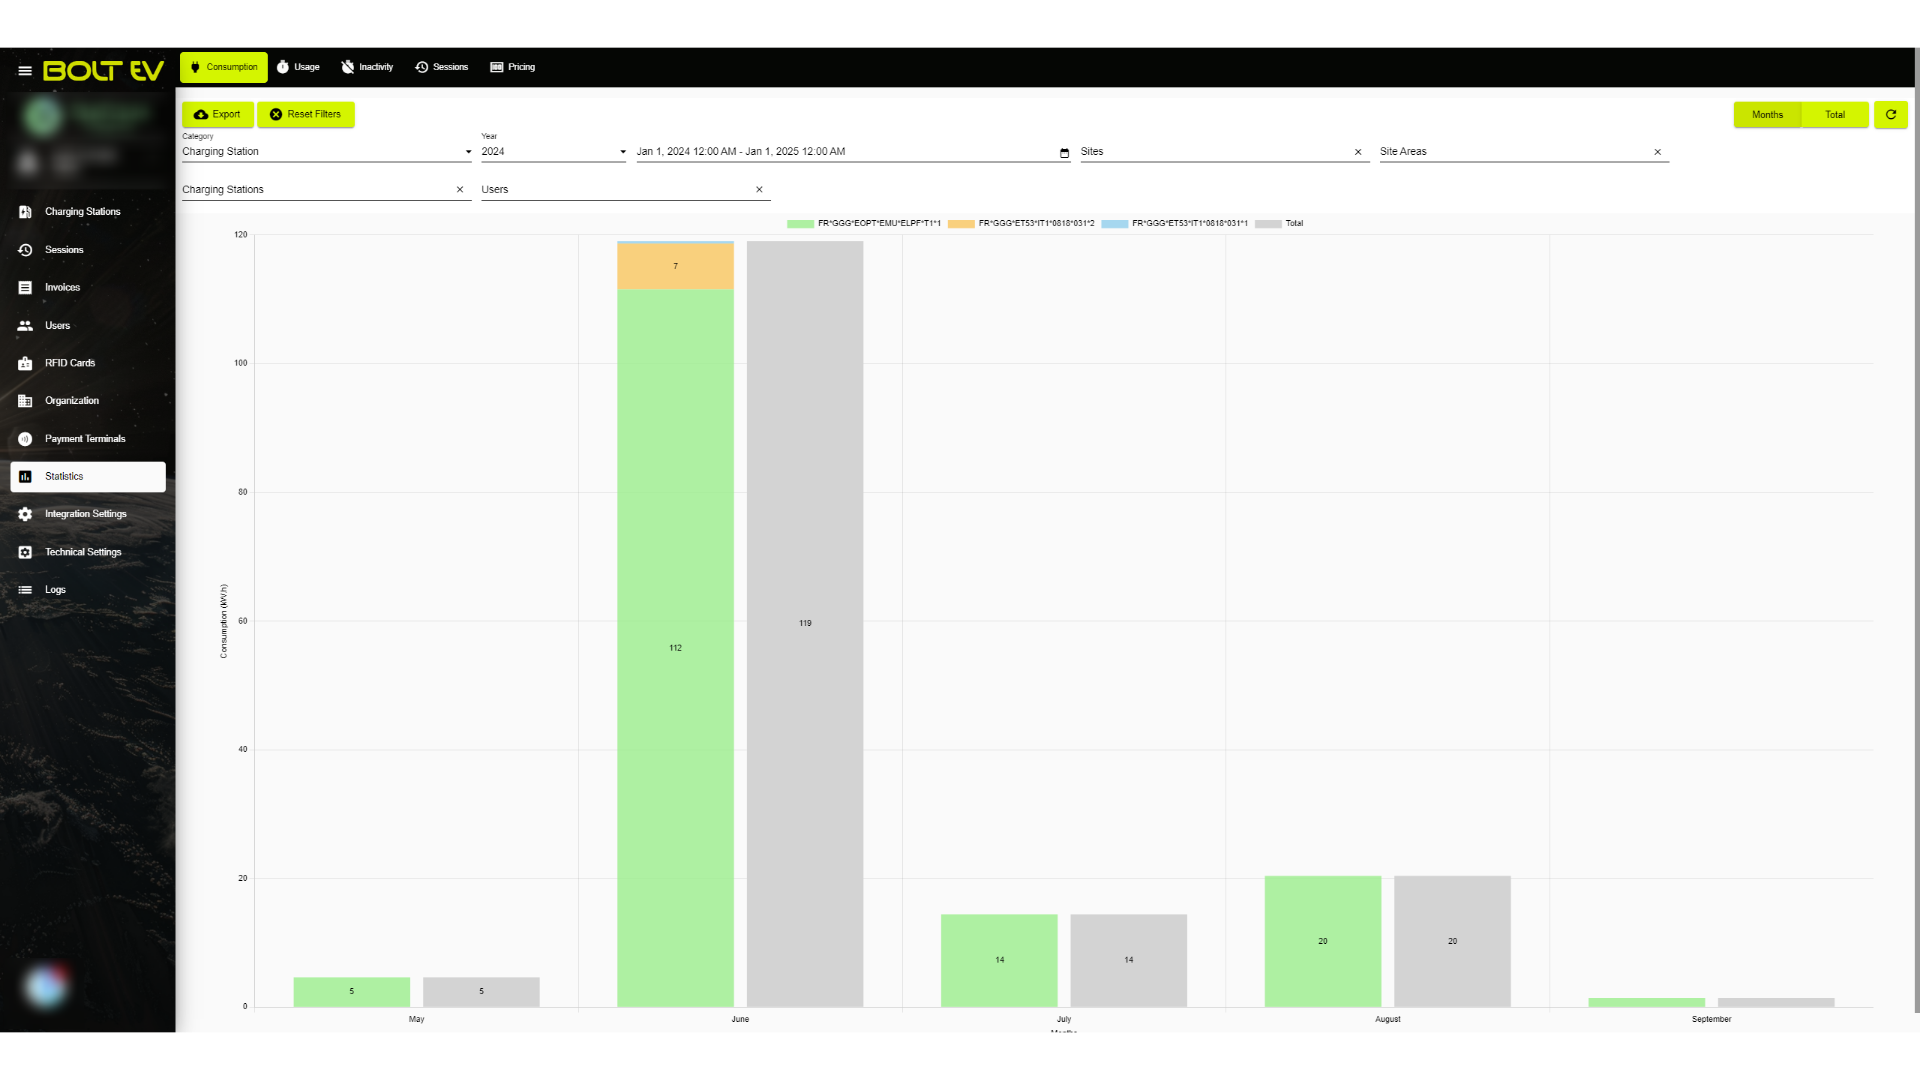Image resolution: width=1920 pixels, height=1080 pixels.
Task: Expand the Category dropdown
Action: [326, 152]
